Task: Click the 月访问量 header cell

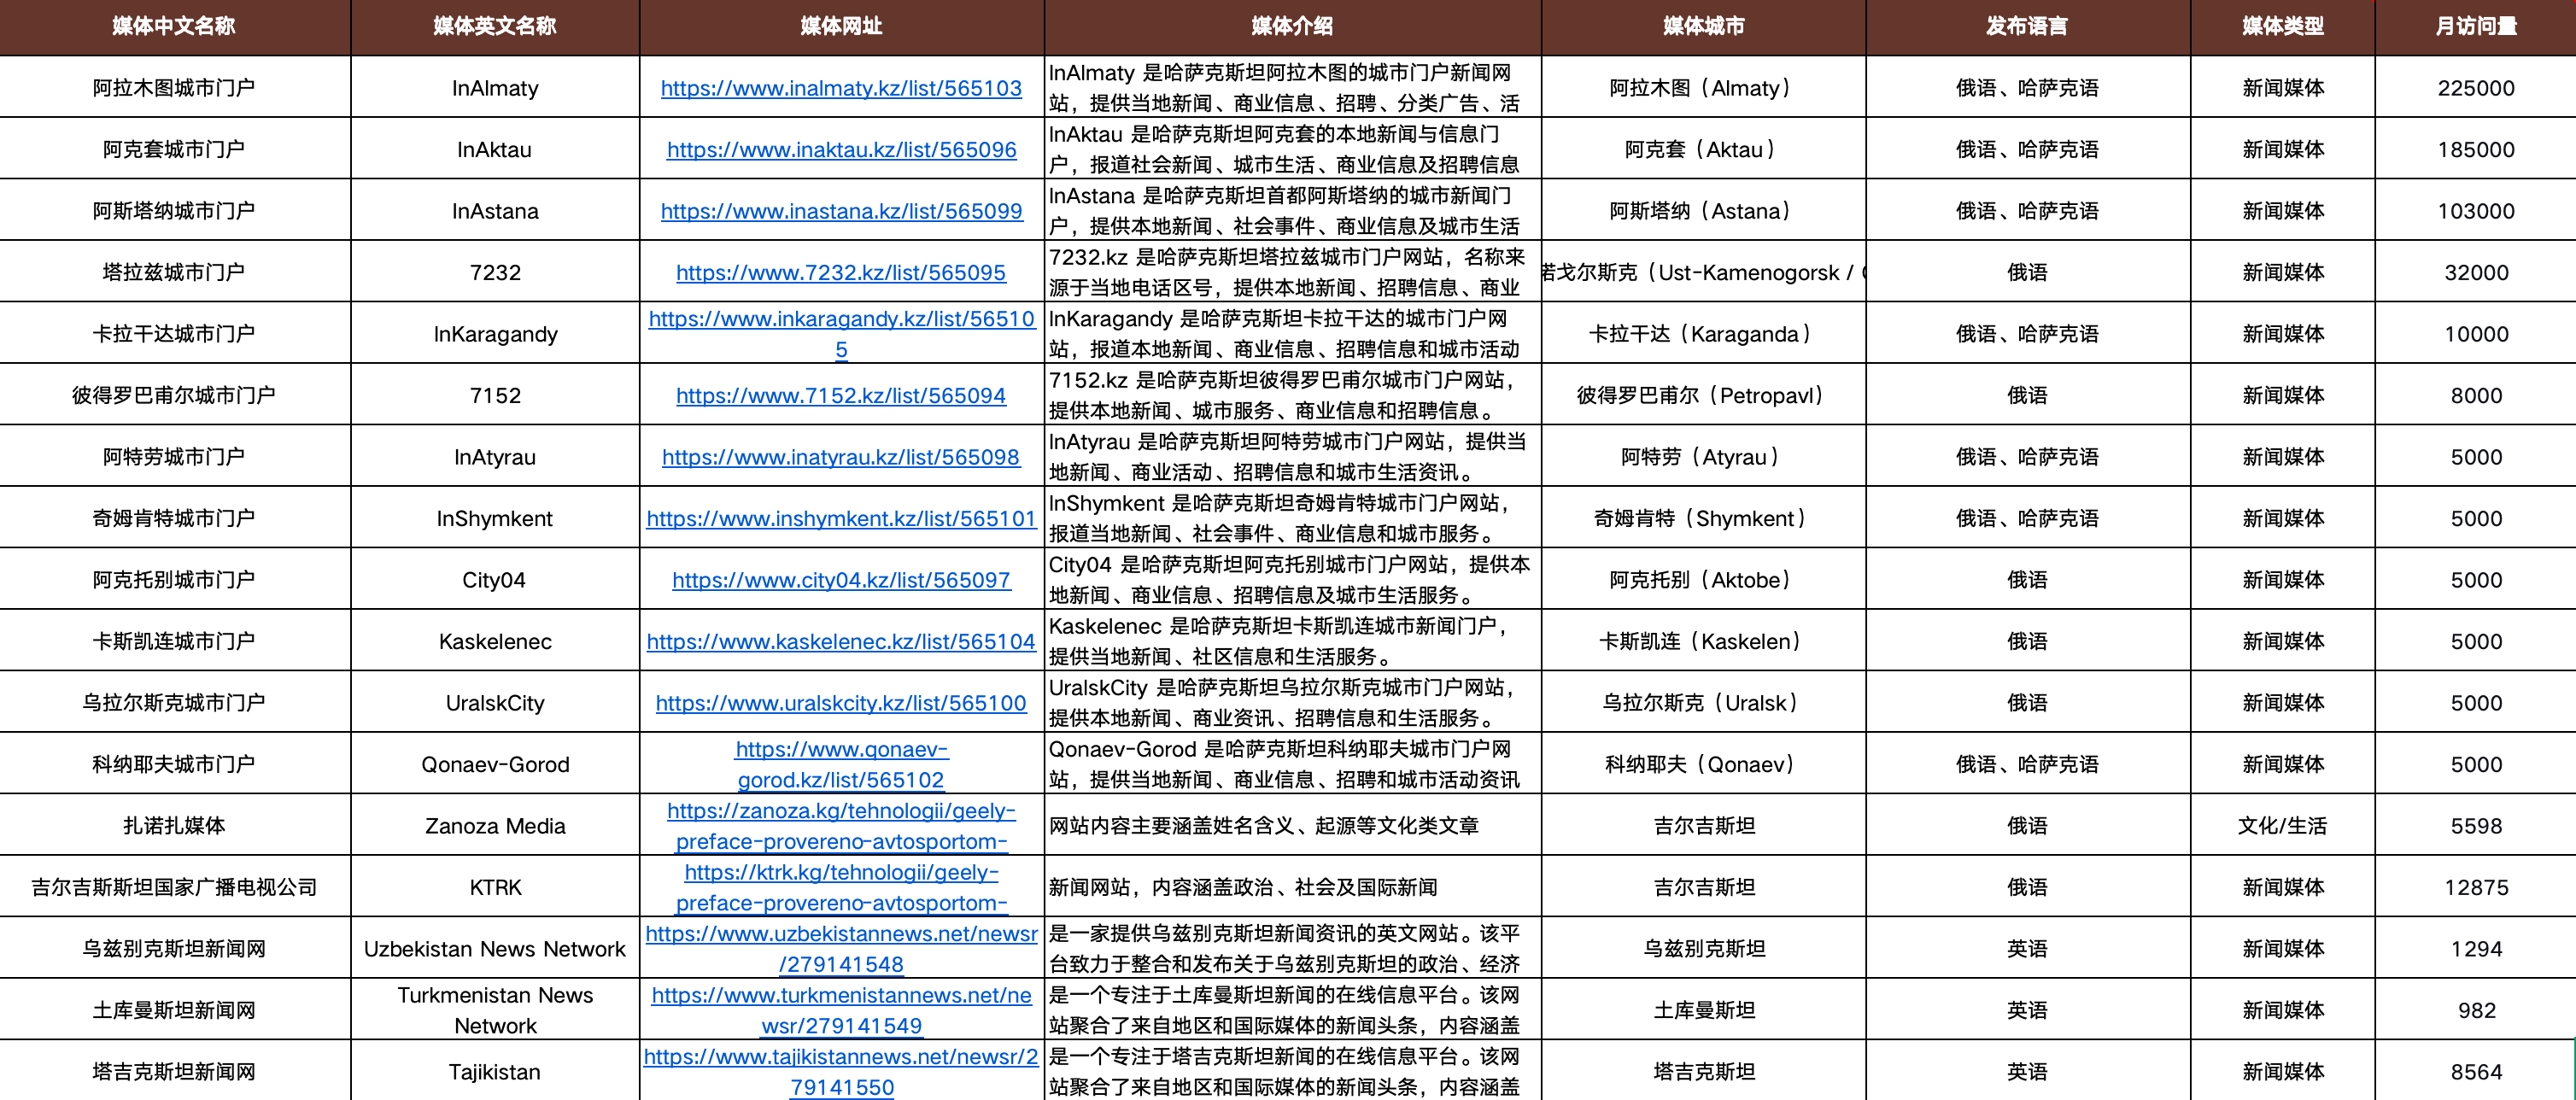Action: 2476,27
